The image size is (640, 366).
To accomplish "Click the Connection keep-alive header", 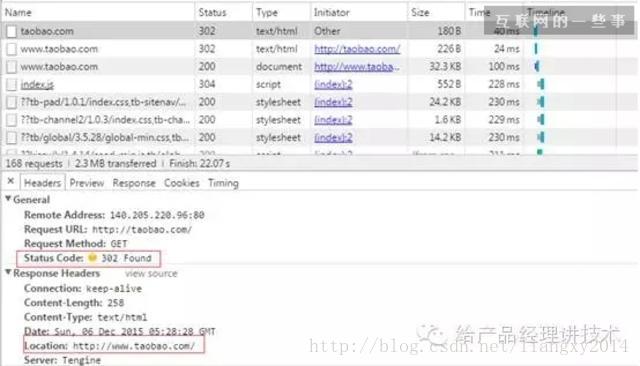I will pos(83,288).
